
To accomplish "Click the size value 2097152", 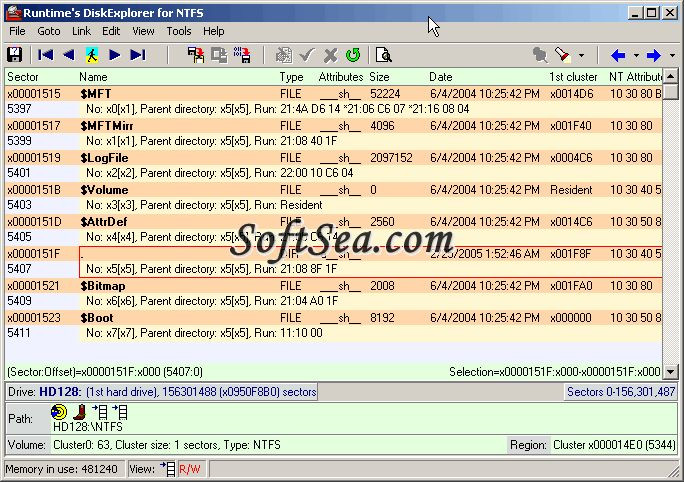I will click(x=391, y=158).
